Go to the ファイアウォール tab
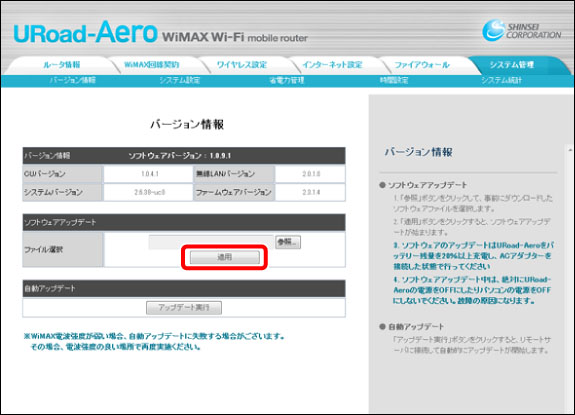 tap(422, 65)
